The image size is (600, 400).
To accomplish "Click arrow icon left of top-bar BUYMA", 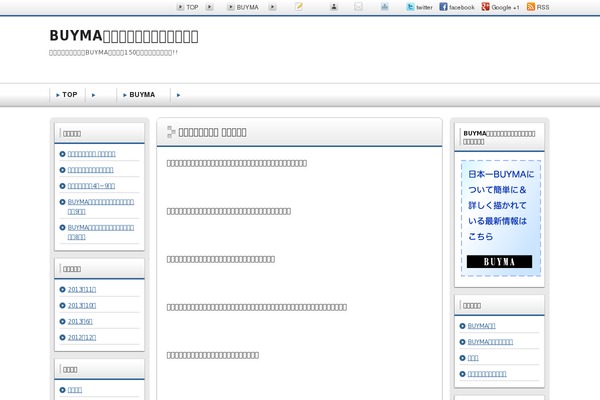I will pyautogui.click(x=231, y=7).
